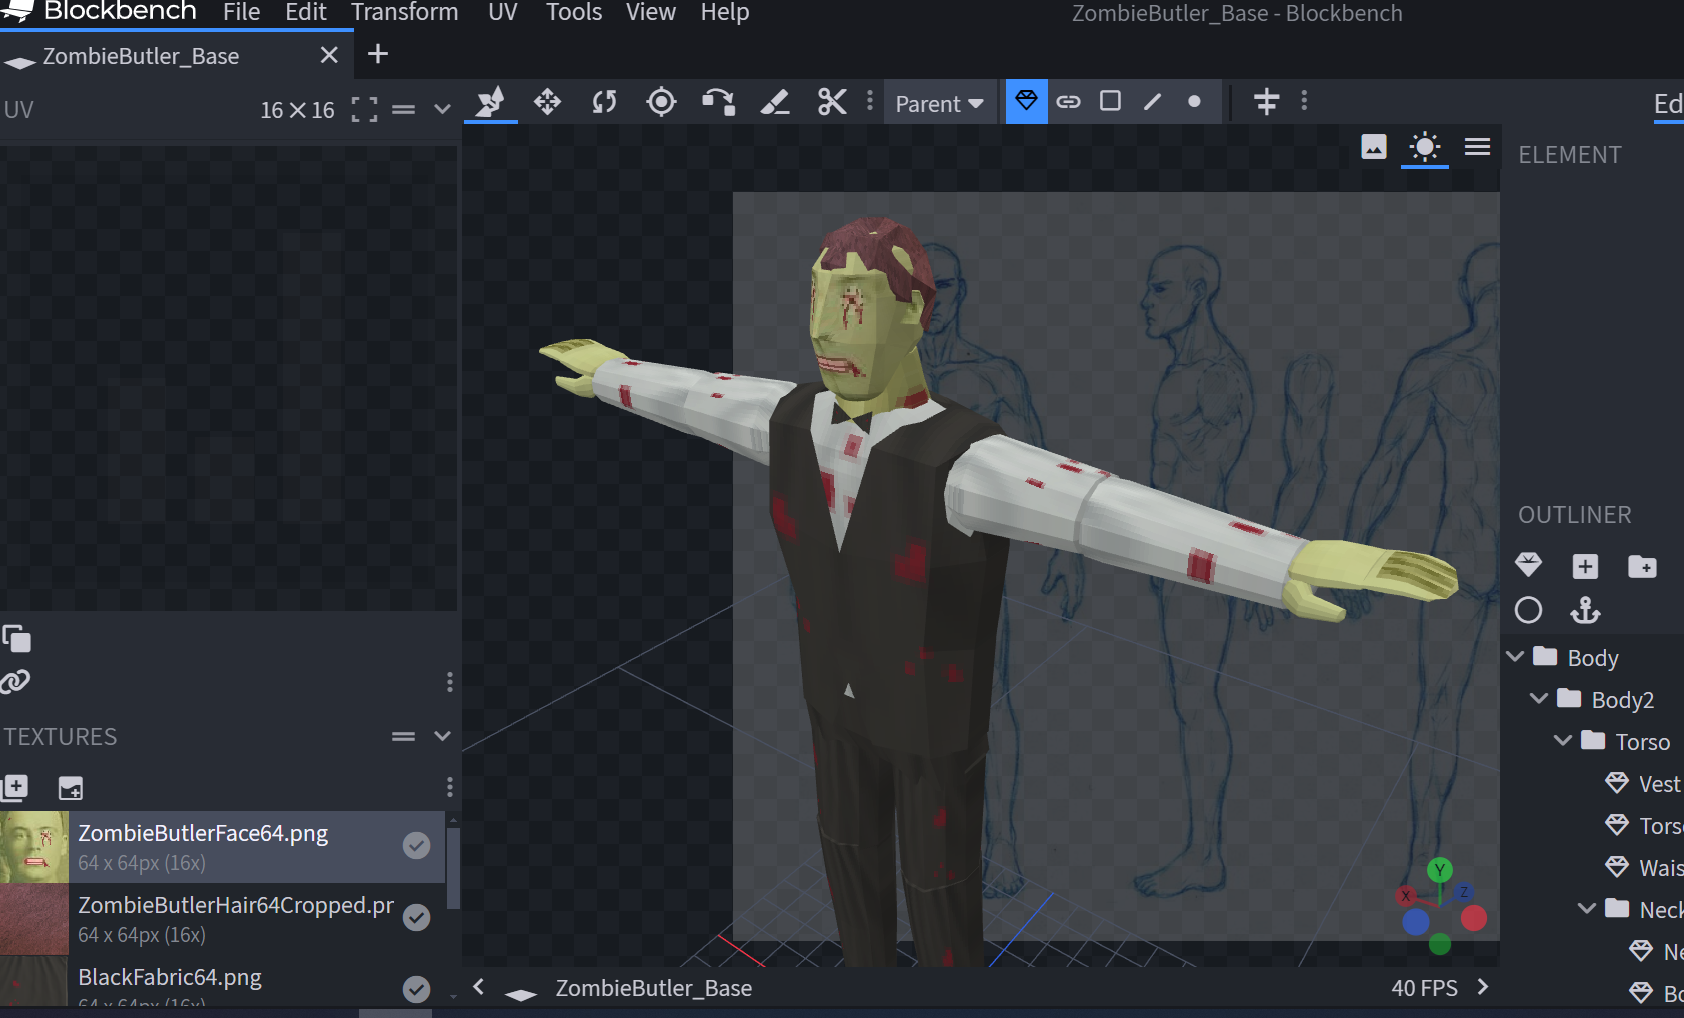Toggle viewport shading sun icon

[1425, 148]
